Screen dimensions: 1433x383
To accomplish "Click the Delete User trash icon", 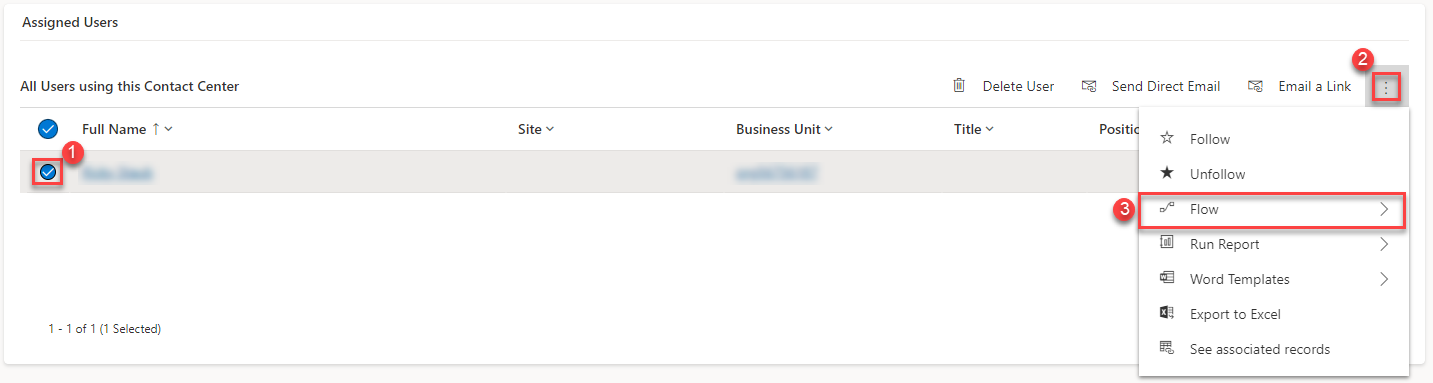I will pos(958,86).
